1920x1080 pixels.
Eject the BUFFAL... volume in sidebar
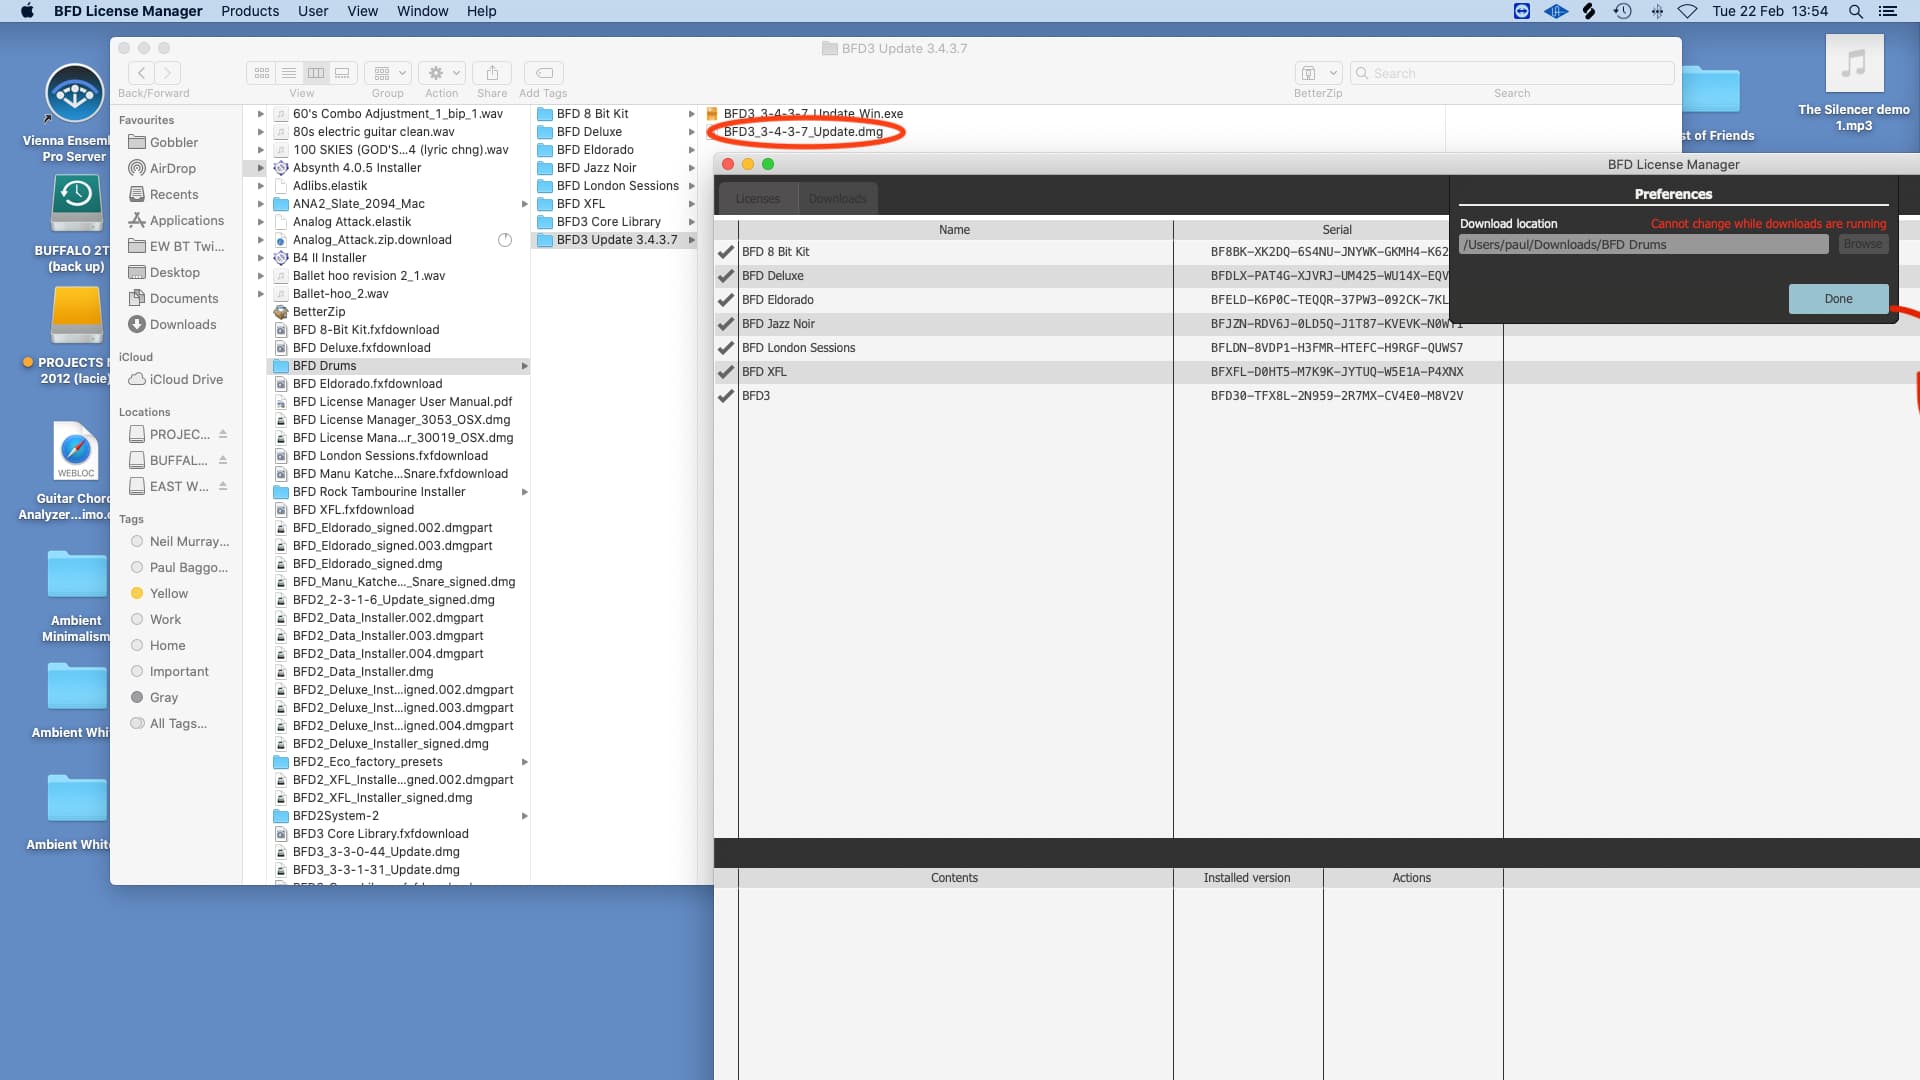pos(222,460)
